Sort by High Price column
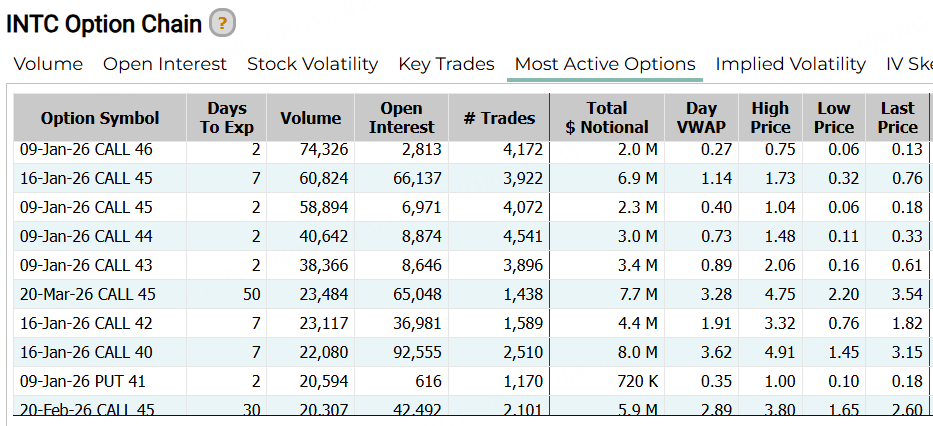The height and width of the screenshot is (426, 933). 770,118
